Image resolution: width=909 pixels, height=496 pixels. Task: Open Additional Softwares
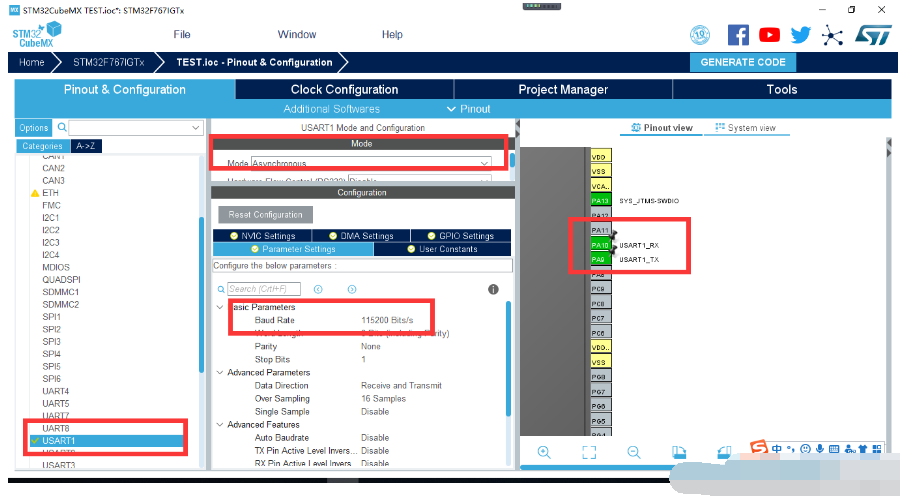pyautogui.click(x=332, y=109)
